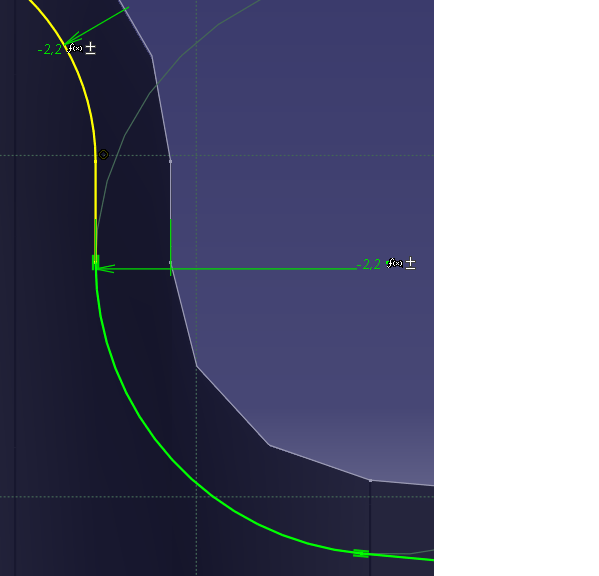The width and height of the screenshot is (599, 576).
Task: Click the short green vertical extension line
Action: pyautogui.click(x=170, y=247)
